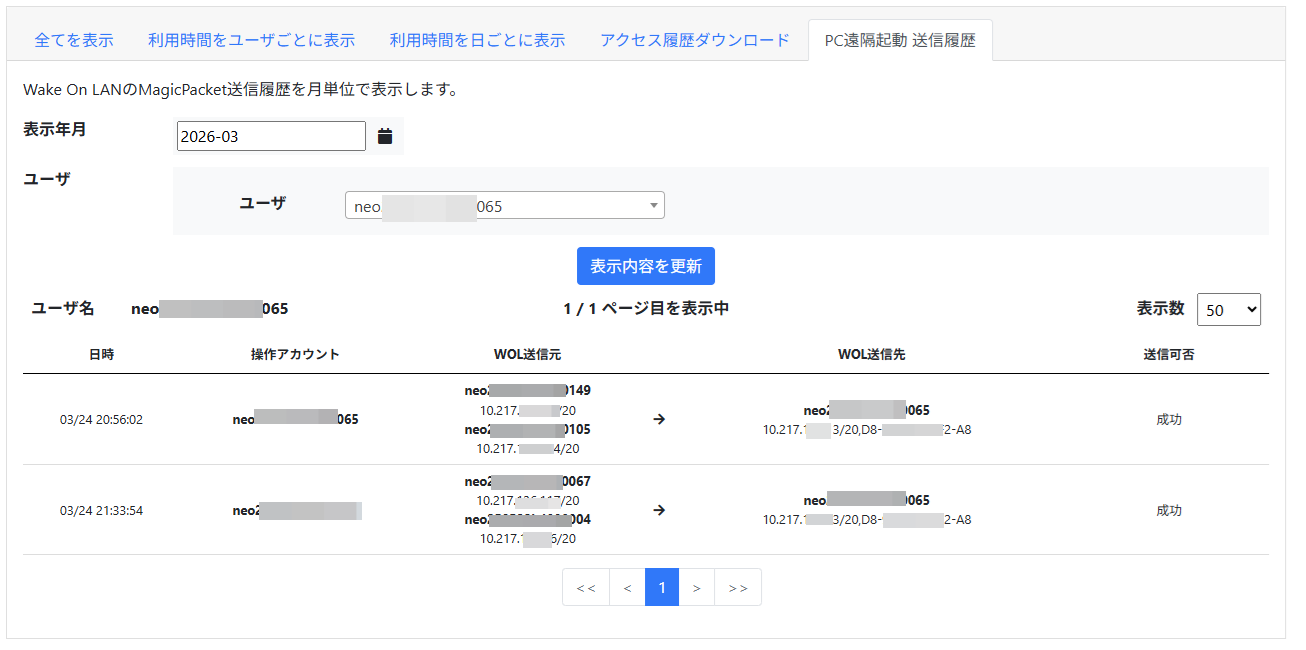Go to next page with > button
Screen dimensions: 1306x650
pyautogui.click(x=697, y=588)
